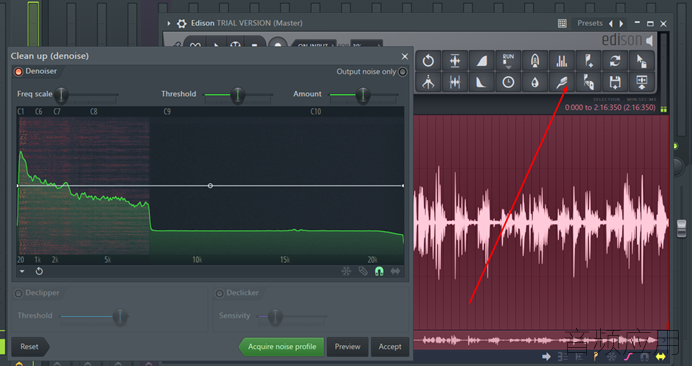Click the Declicker Sensivity slider knob

point(275,317)
